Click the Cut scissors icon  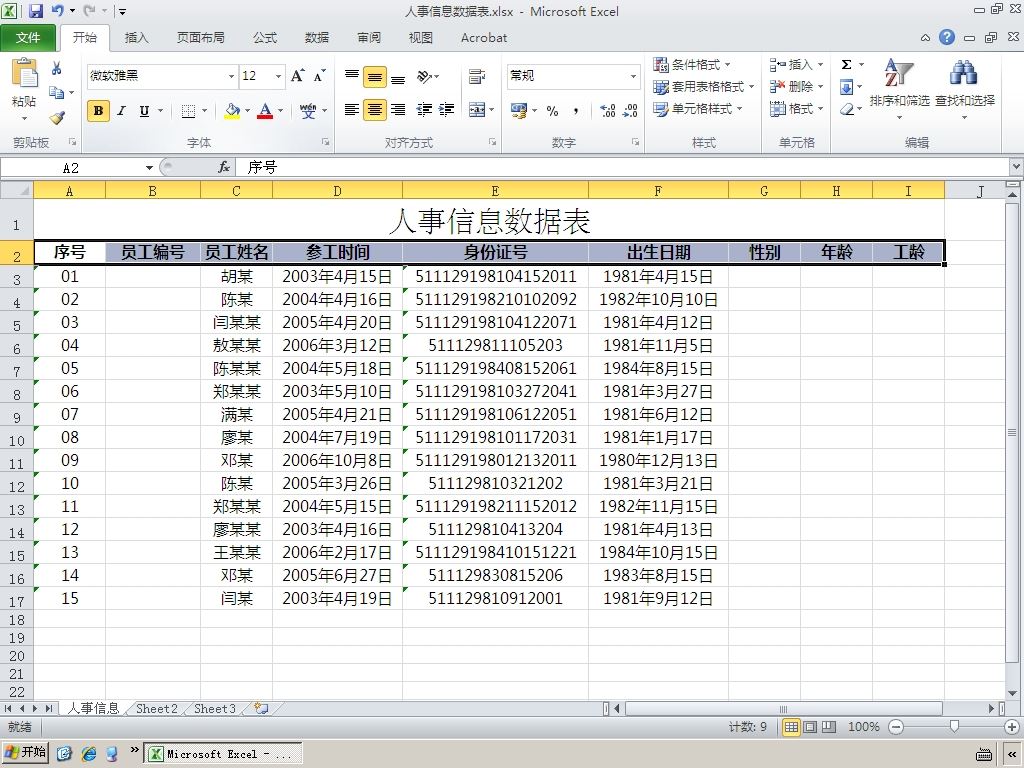57,68
